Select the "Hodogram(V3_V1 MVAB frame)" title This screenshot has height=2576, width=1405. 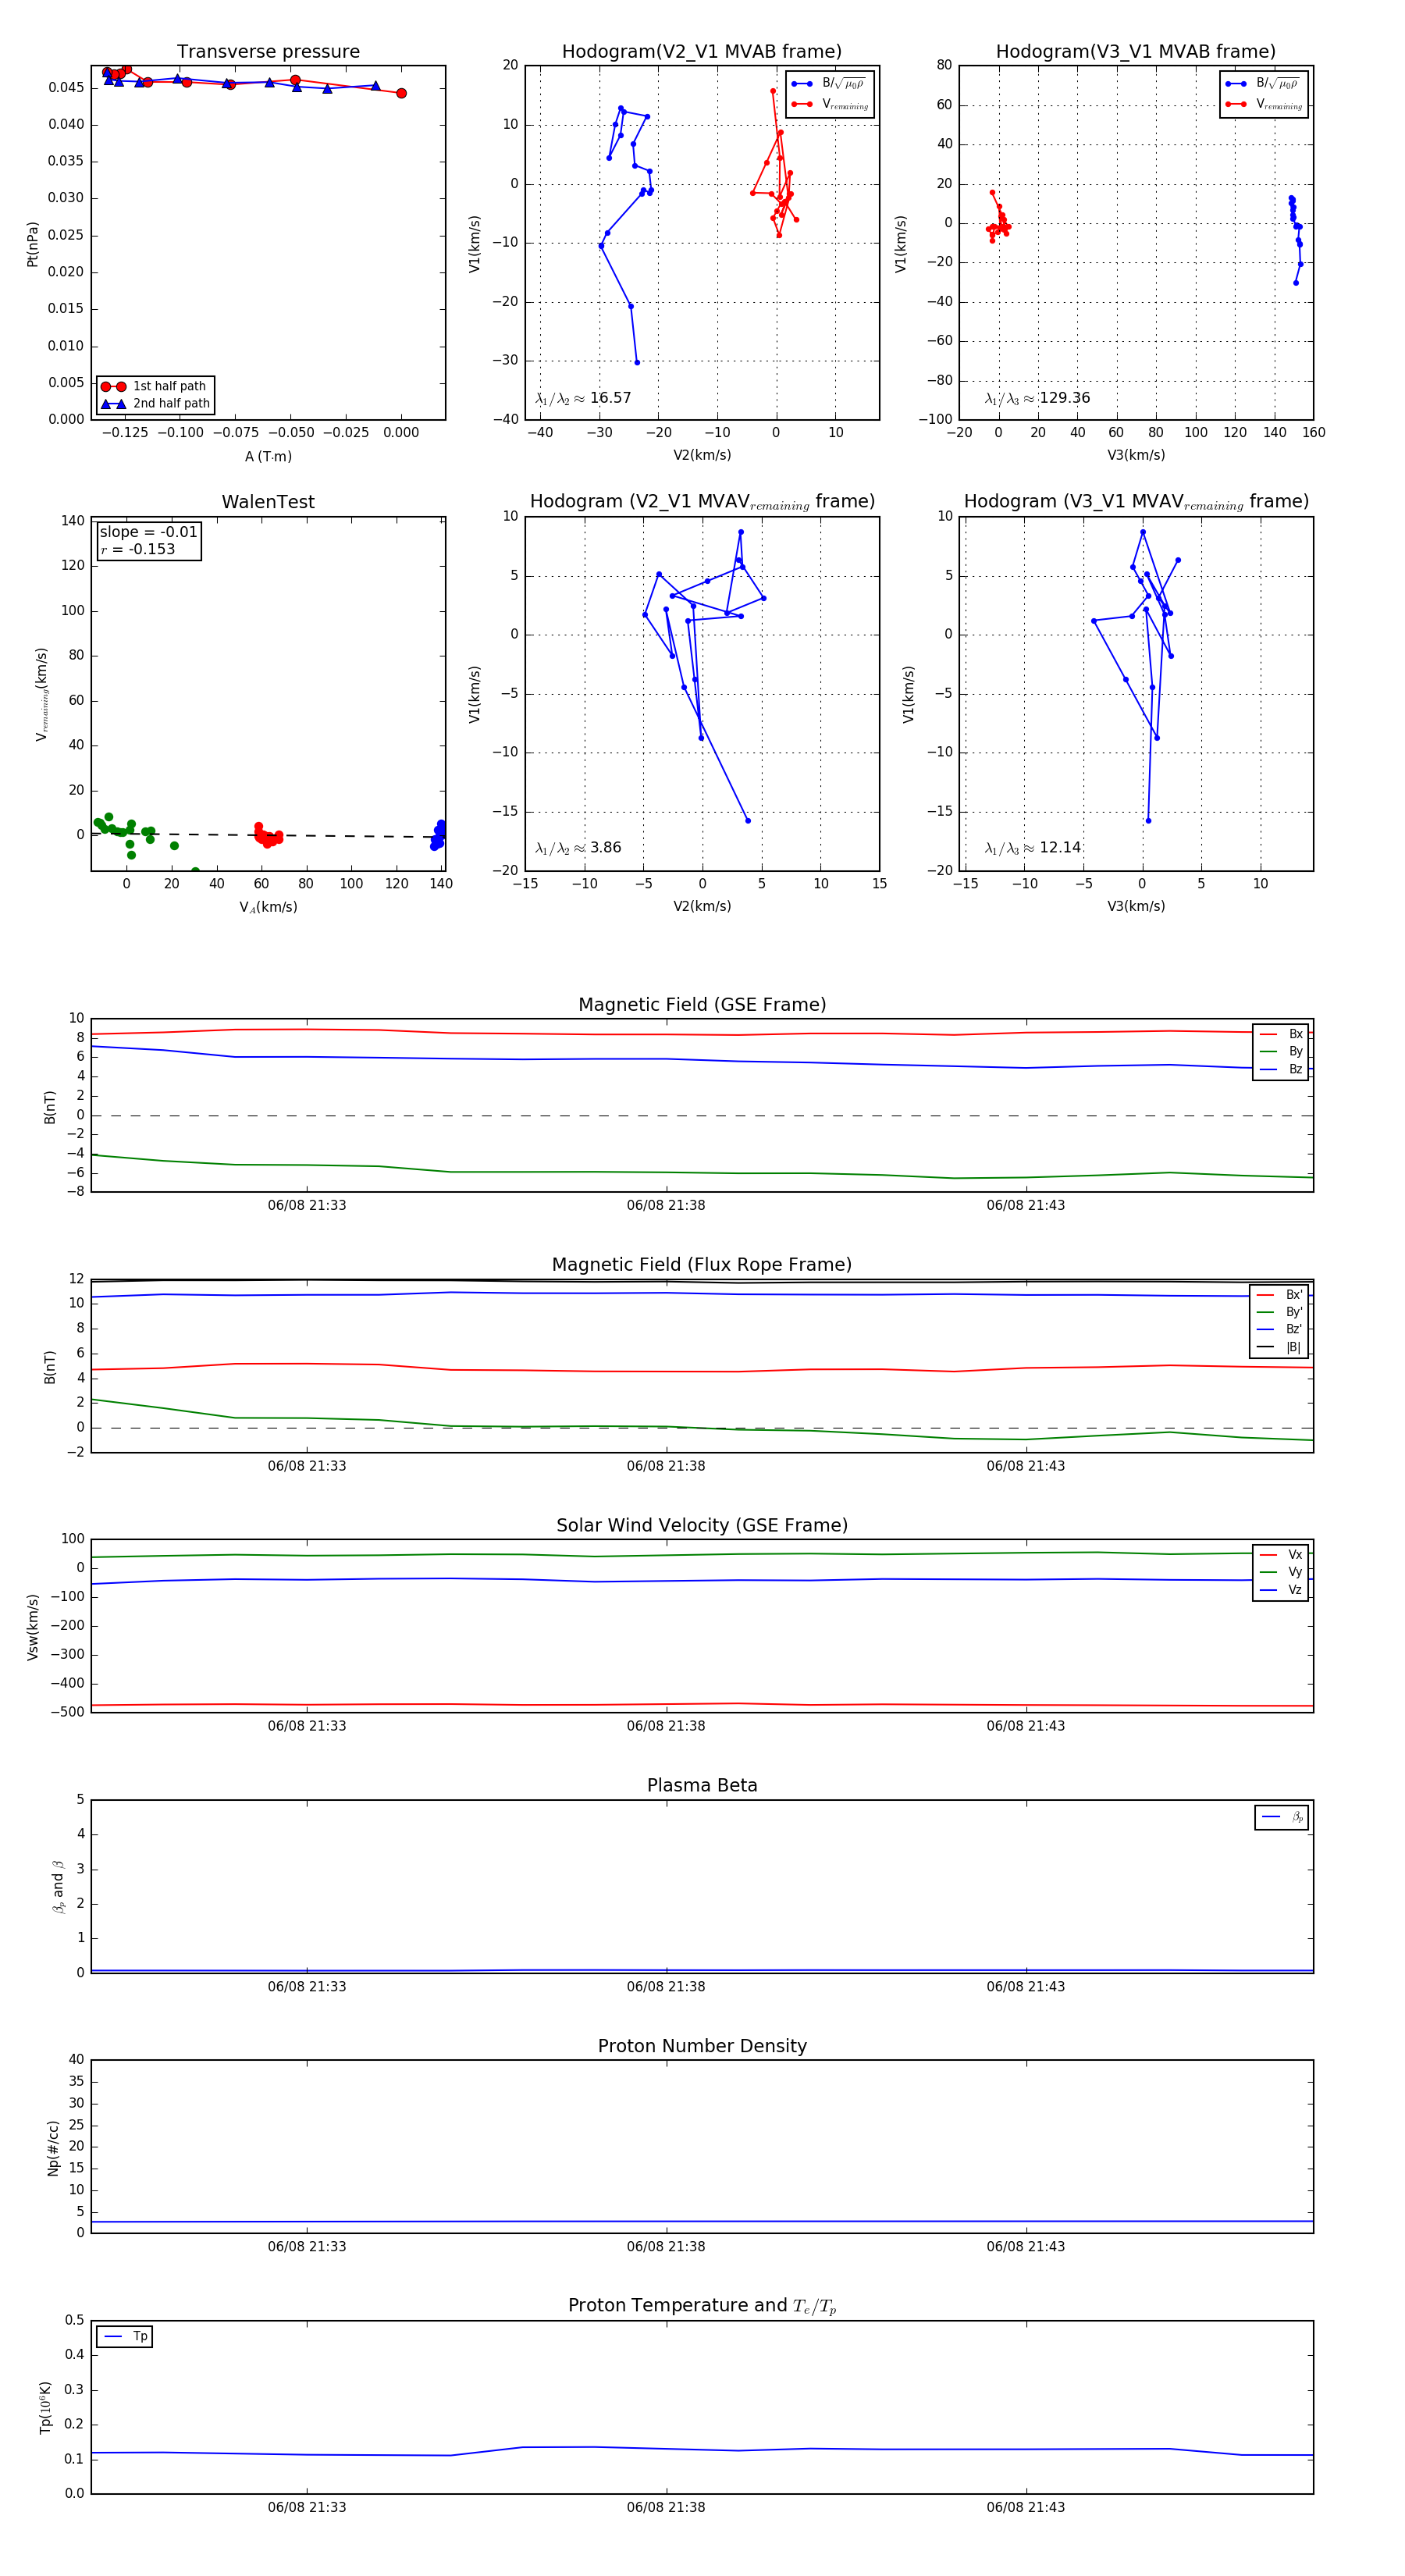[x=1136, y=52]
